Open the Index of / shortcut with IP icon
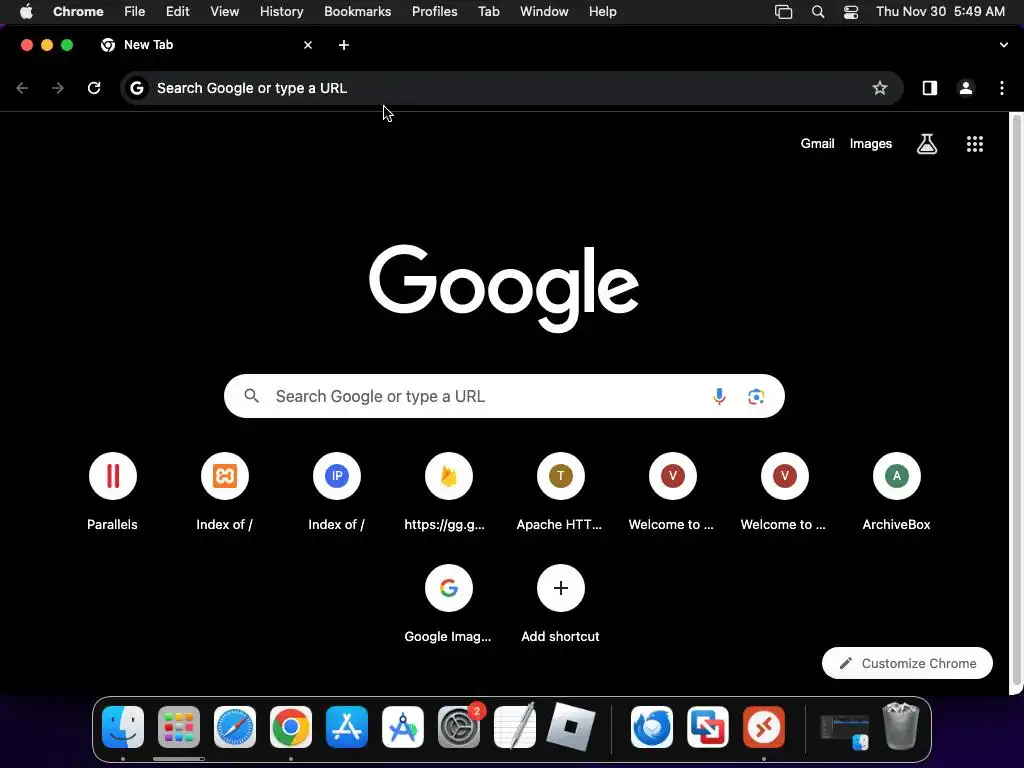 (x=336, y=491)
